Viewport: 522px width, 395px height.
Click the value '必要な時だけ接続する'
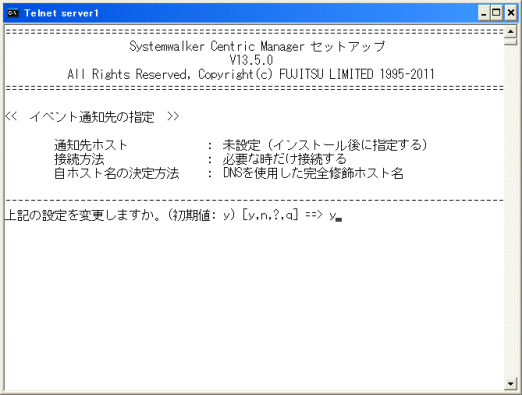[285, 159]
